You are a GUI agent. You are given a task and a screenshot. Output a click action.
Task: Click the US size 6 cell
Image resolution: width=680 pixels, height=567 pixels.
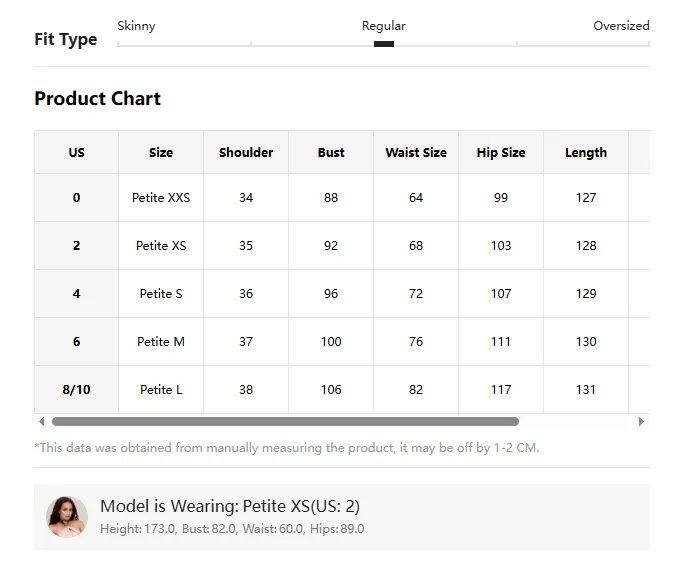[x=76, y=341]
